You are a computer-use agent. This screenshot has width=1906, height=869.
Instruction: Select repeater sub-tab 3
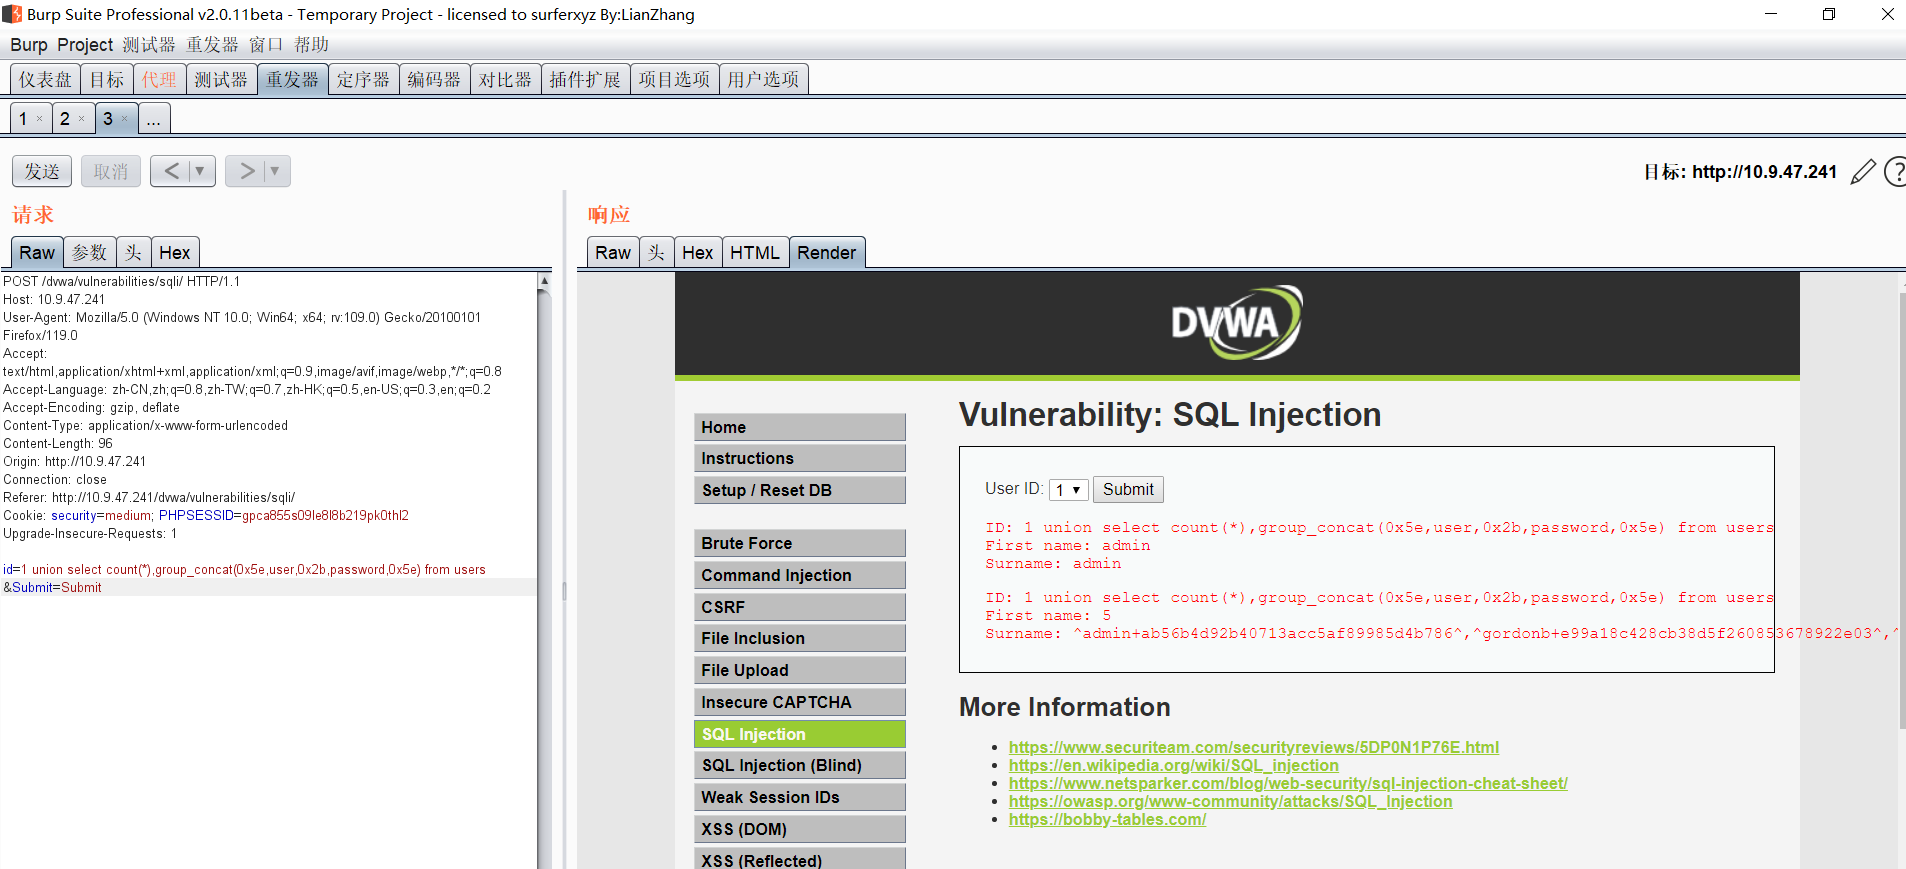[108, 119]
